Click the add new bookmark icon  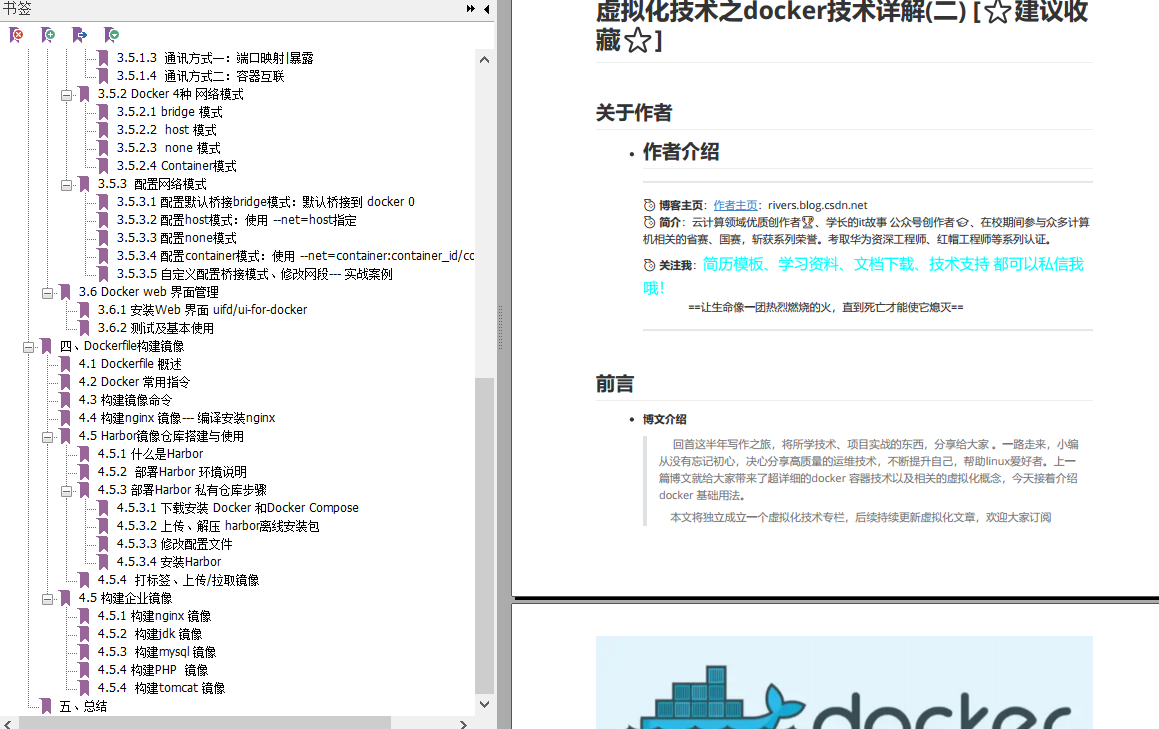pos(46,35)
